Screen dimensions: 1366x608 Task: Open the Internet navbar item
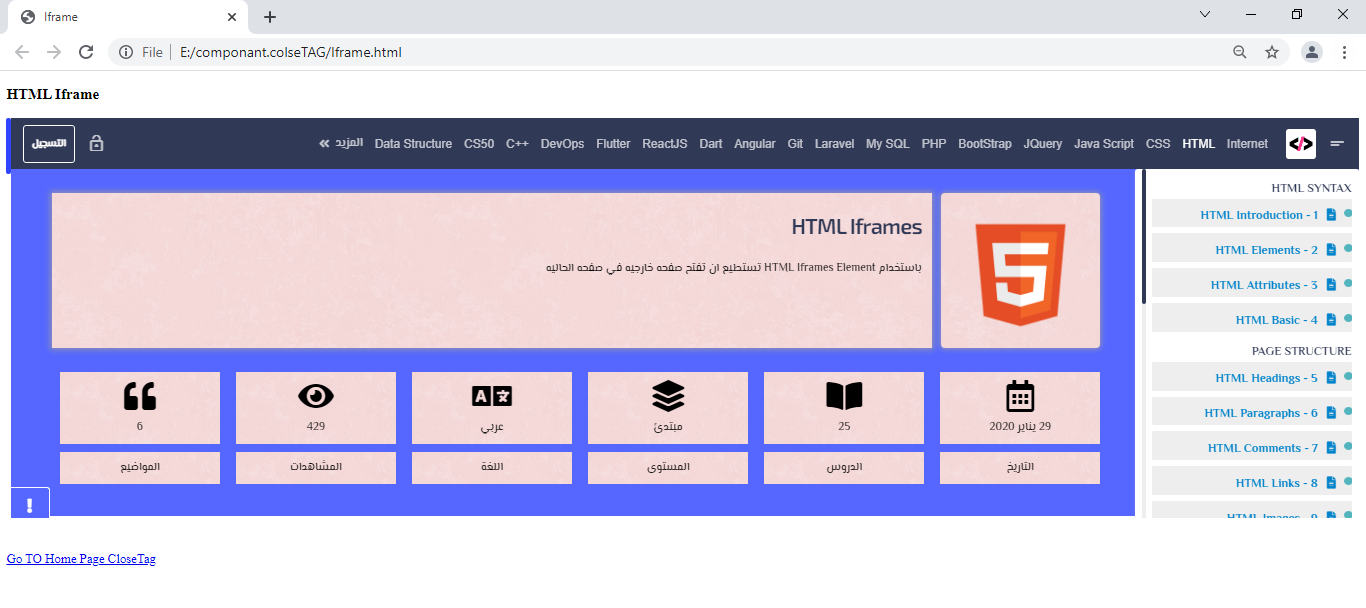[1247, 144]
